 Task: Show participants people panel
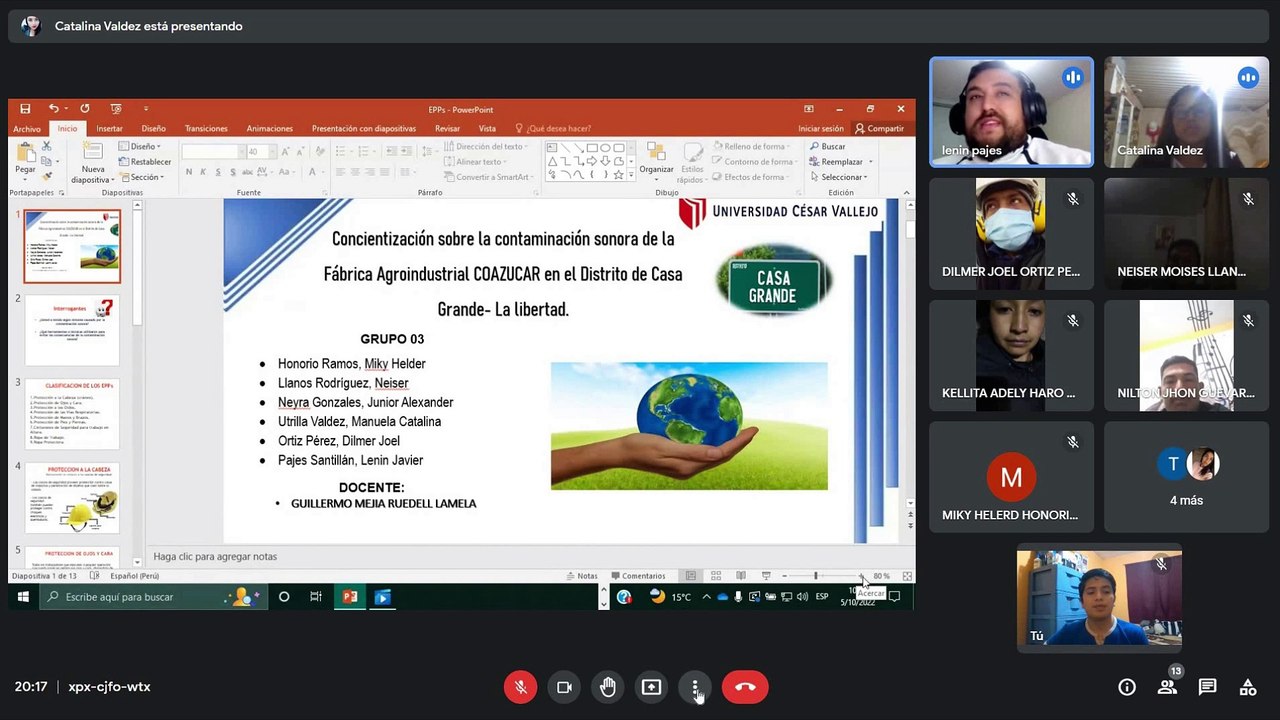[1167, 687]
